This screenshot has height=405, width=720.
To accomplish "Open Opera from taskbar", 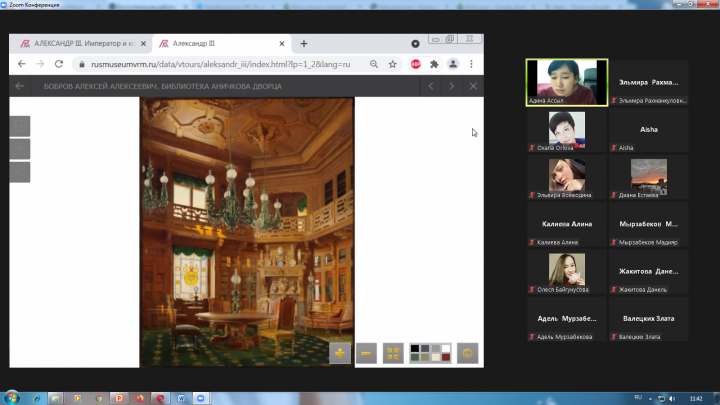I will (160, 398).
